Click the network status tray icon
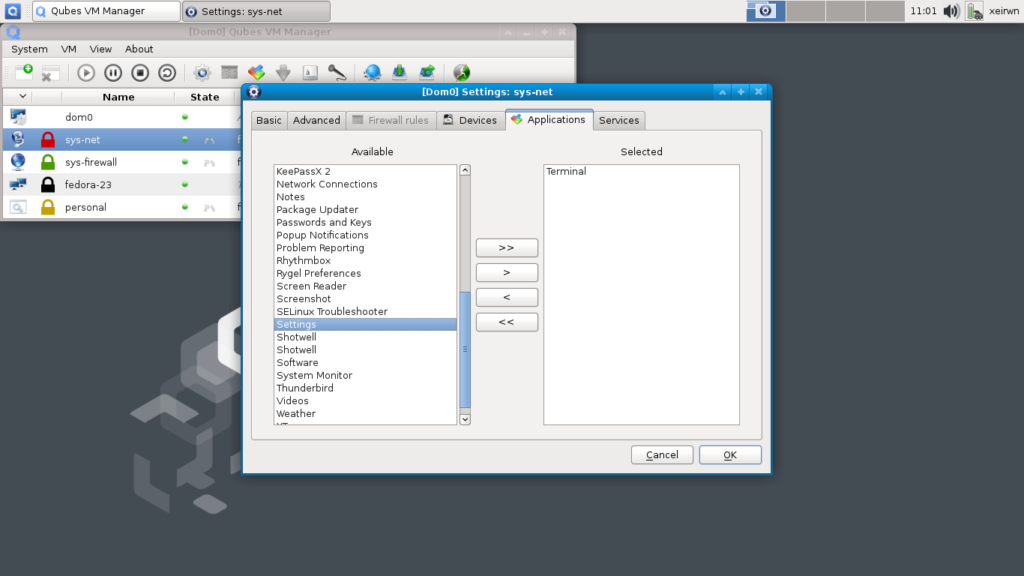Screen dimensions: 1024x576 click(x=974, y=11)
